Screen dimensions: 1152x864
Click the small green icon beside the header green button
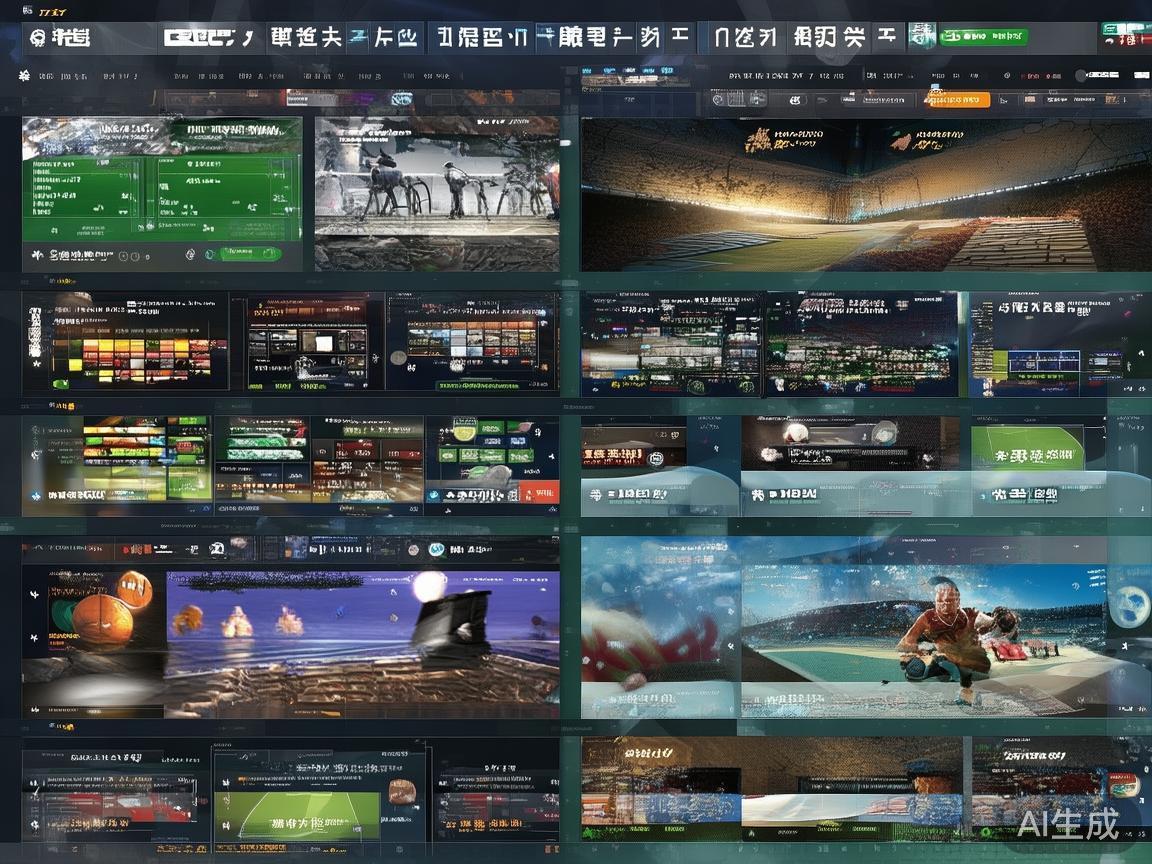click(921, 37)
